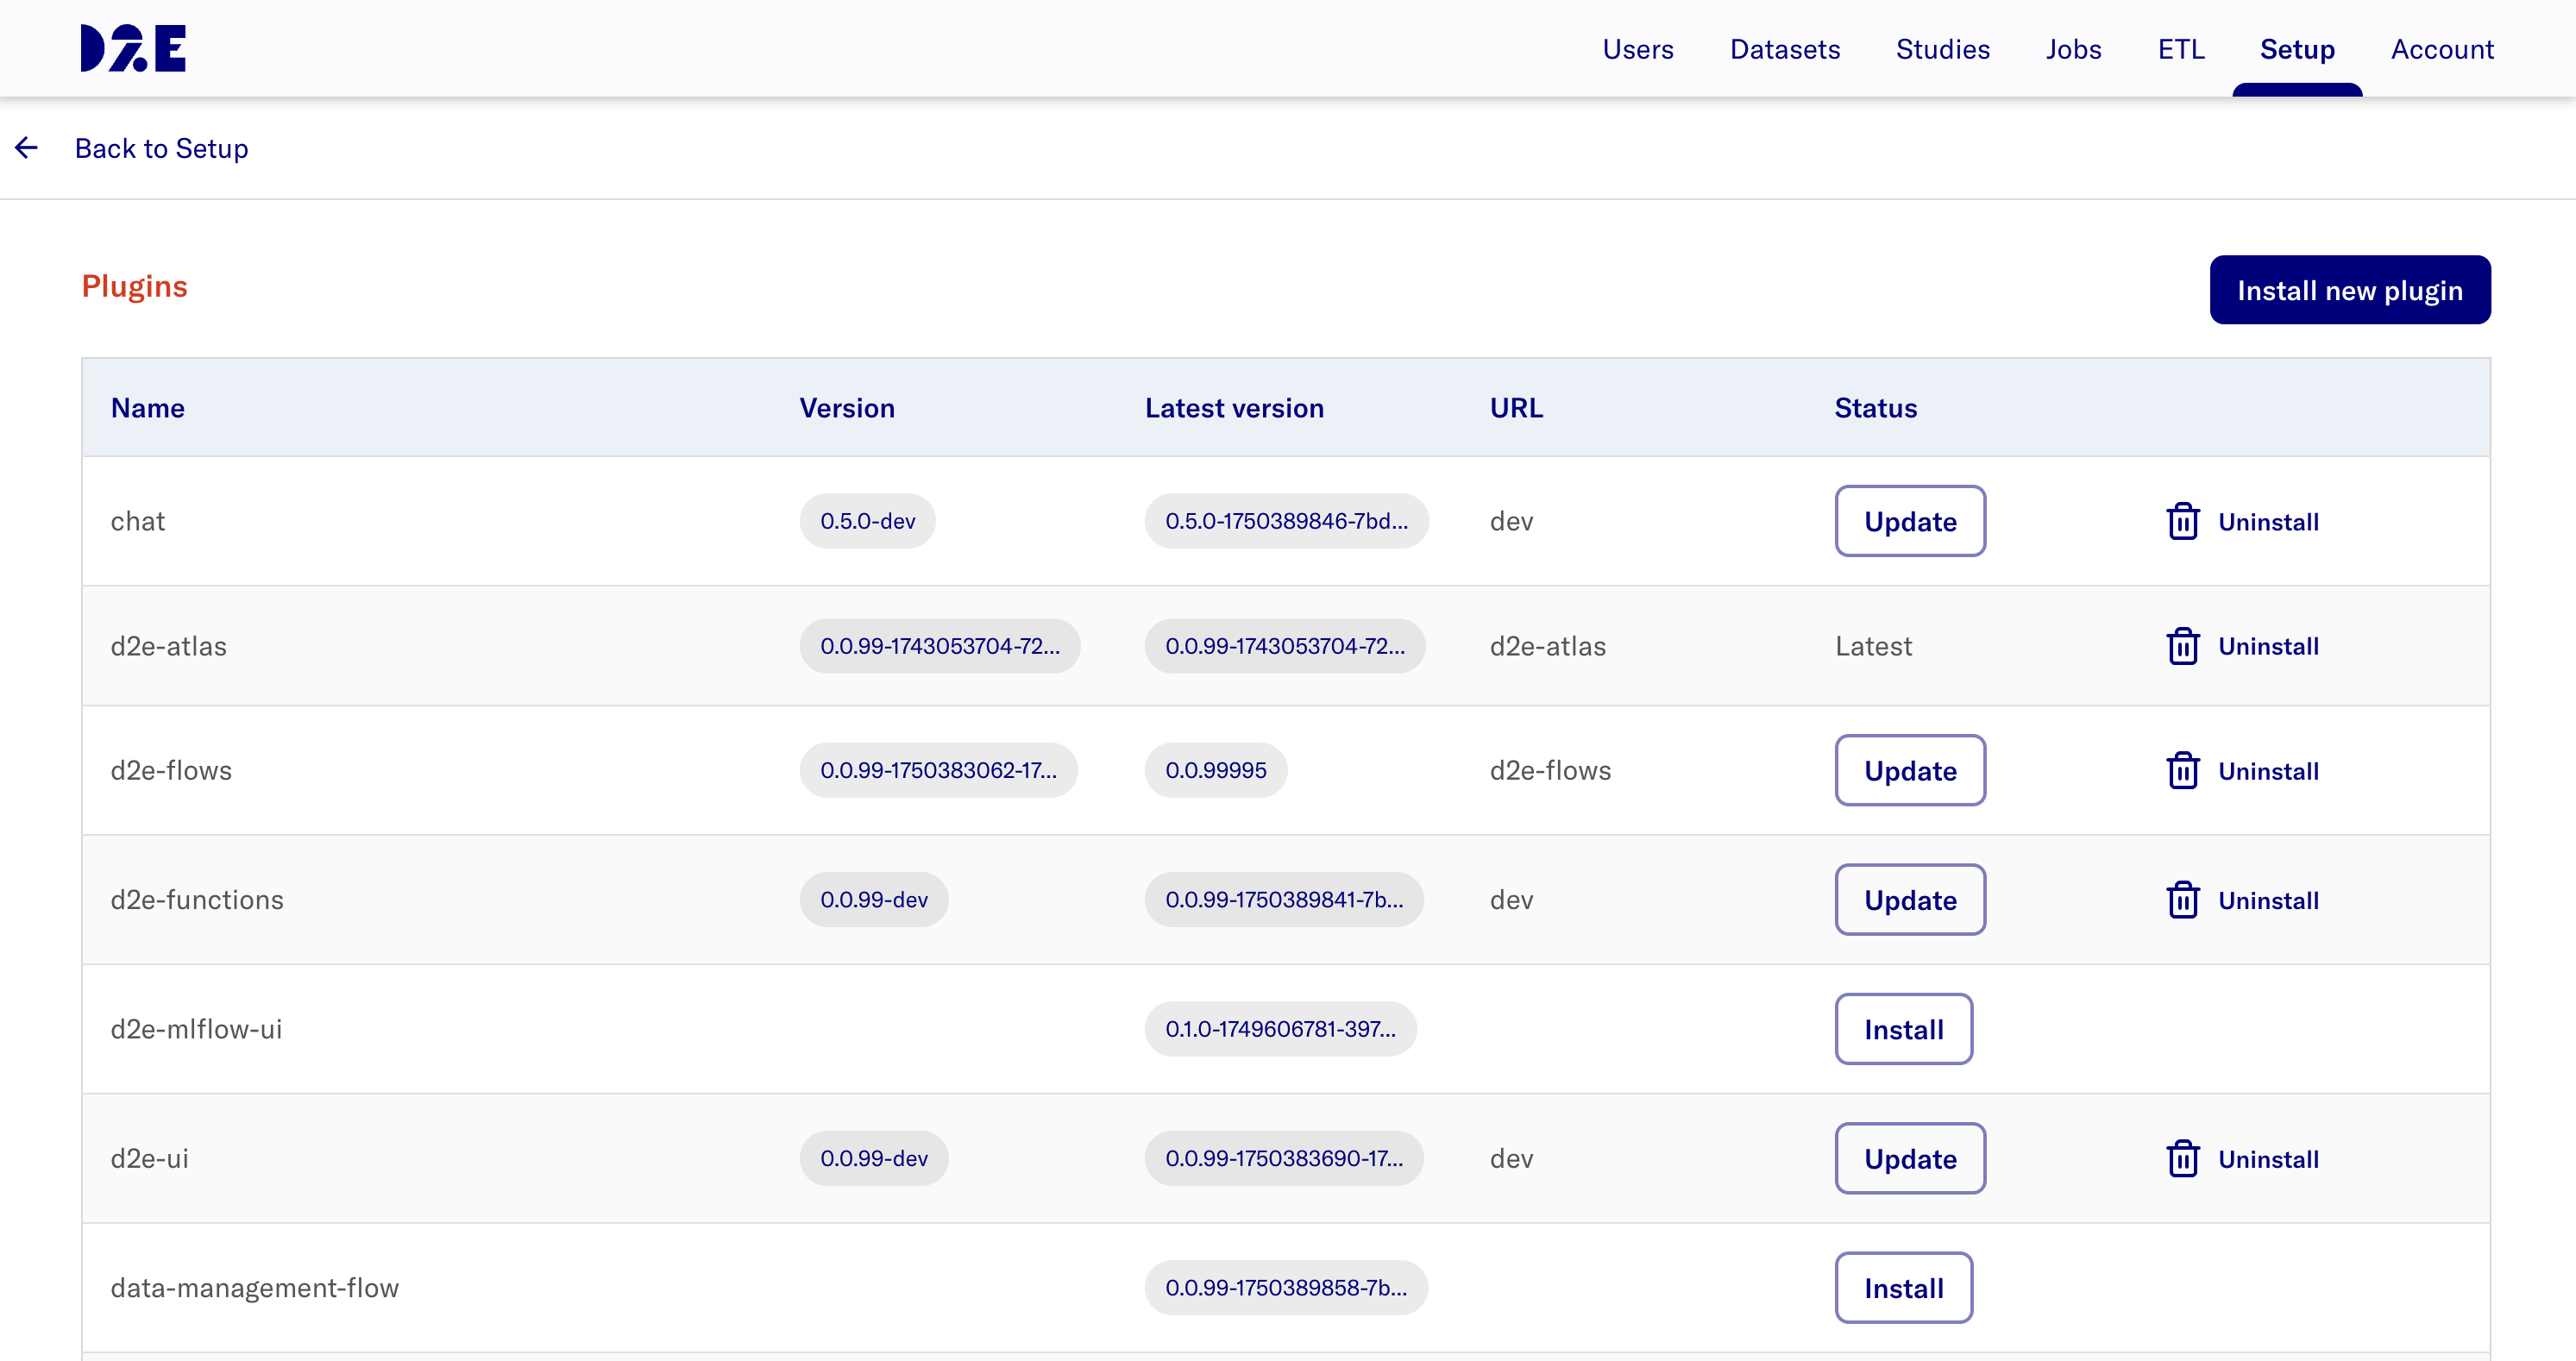Go back to Setup via link

161,148
